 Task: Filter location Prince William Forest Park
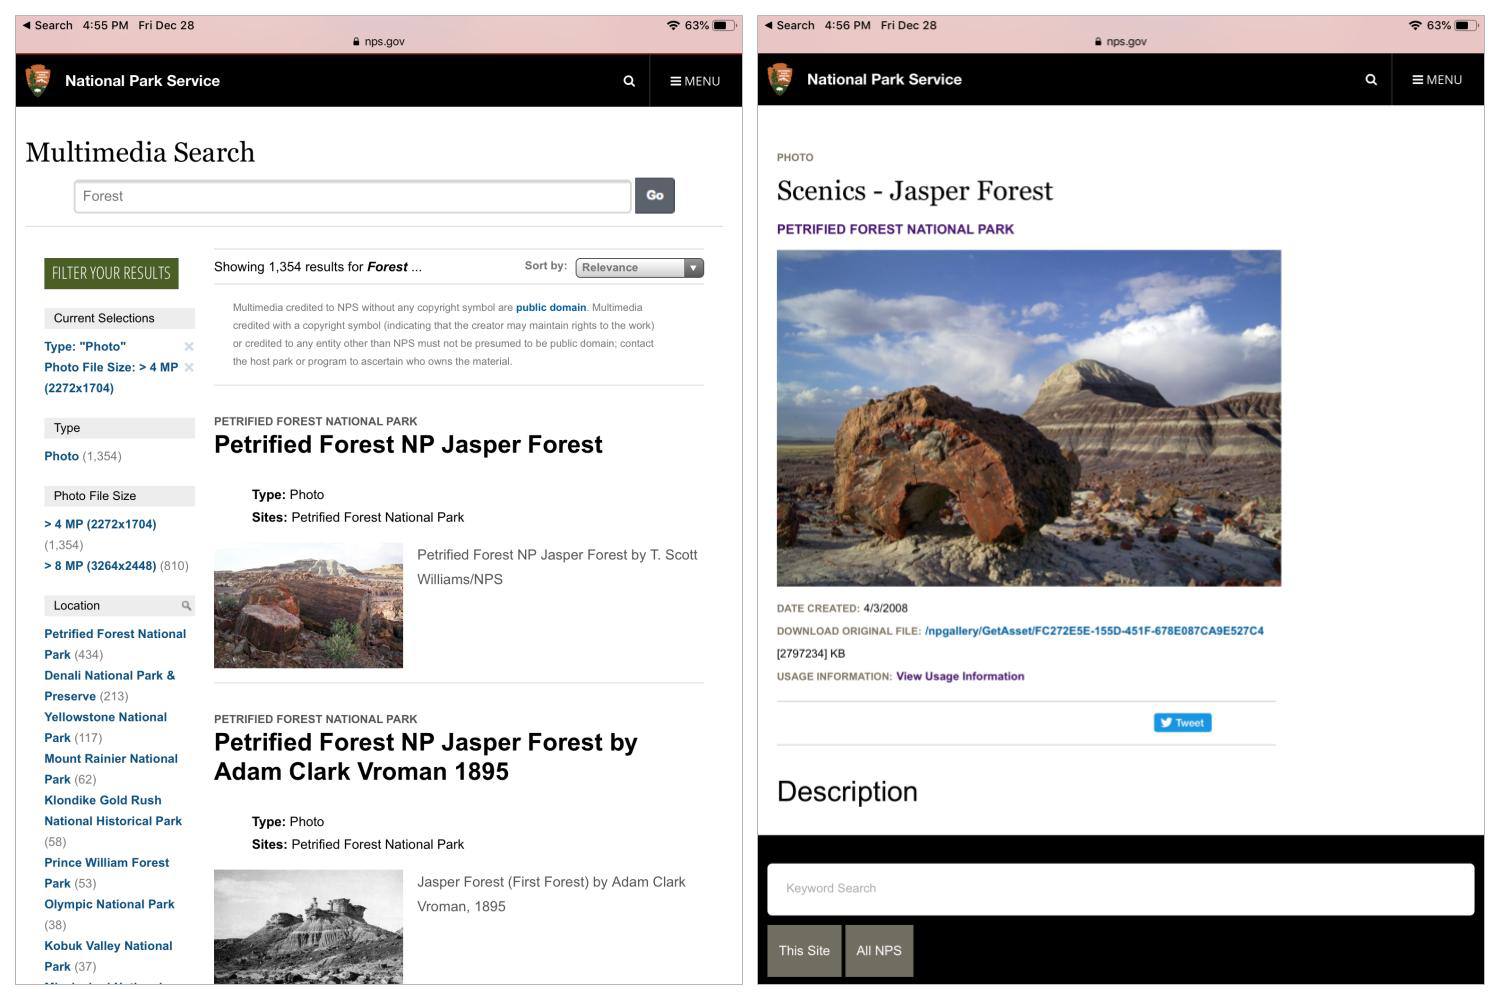(106, 873)
